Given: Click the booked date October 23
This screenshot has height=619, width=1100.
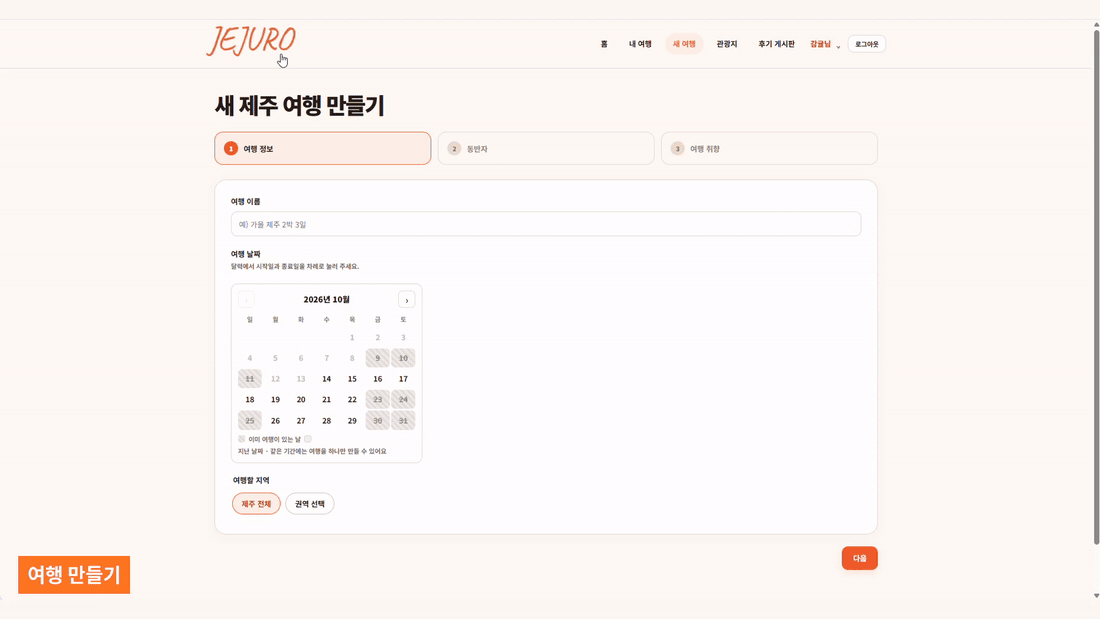Looking at the screenshot, I should (377, 399).
